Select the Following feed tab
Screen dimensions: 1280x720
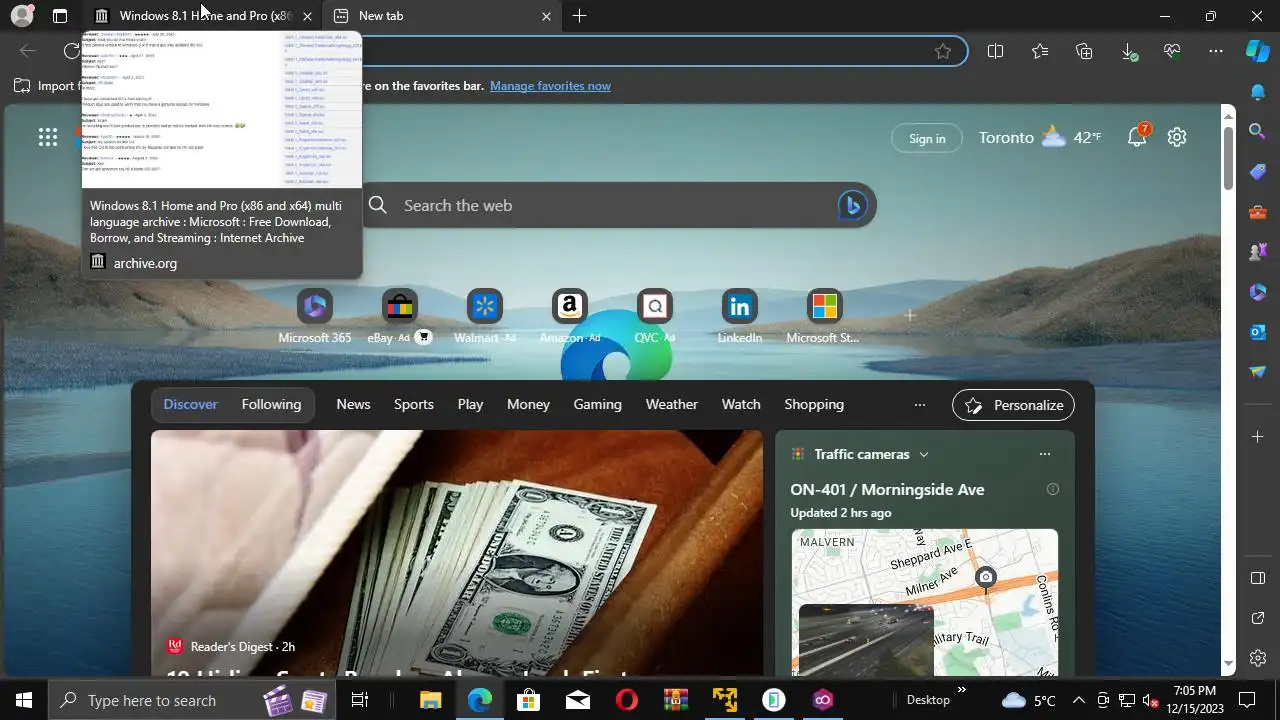pos(271,404)
